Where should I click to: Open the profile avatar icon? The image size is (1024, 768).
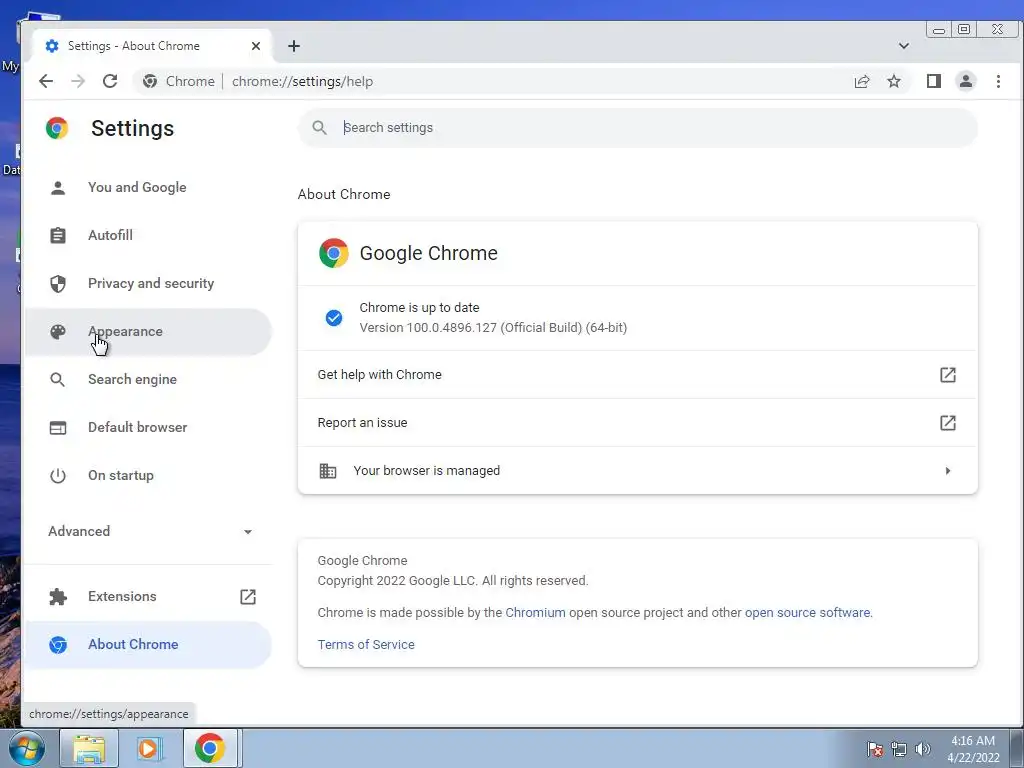pos(965,81)
